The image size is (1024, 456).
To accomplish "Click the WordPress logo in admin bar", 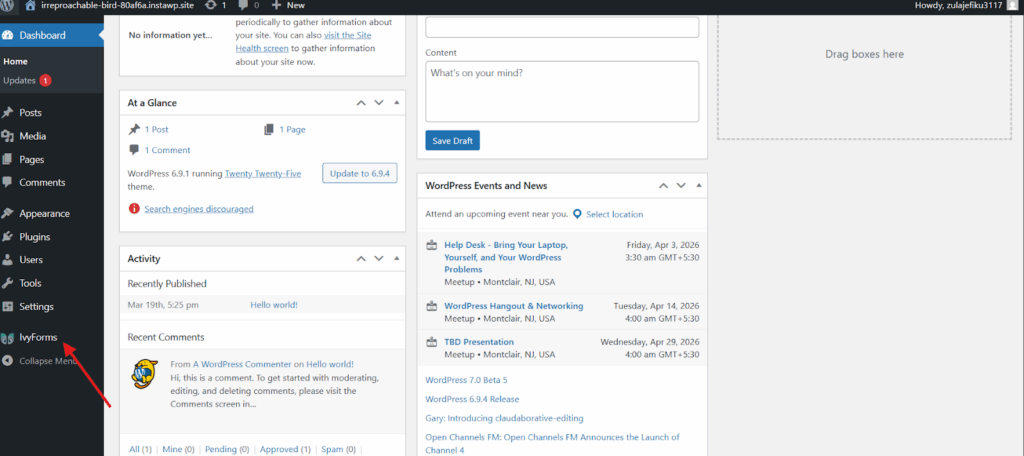I will (12, 5).
